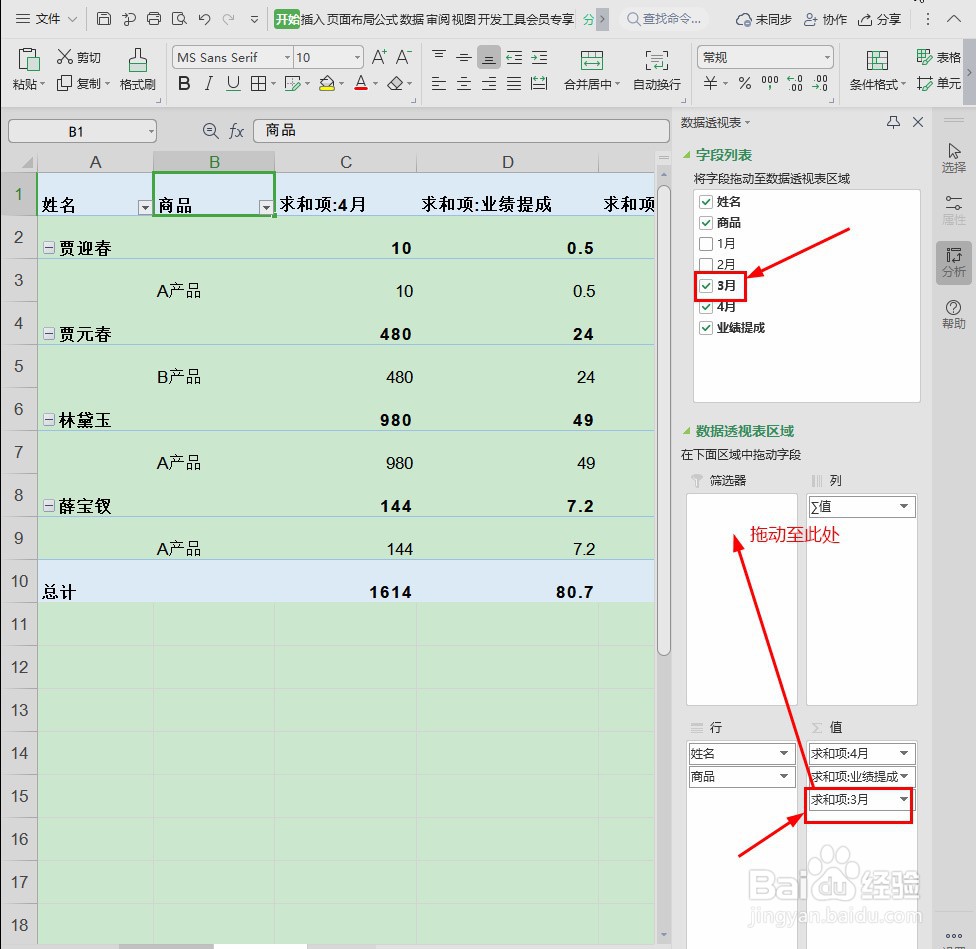Image resolution: width=976 pixels, height=949 pixels.
Task: Uncheck the 姓名 field checkbox
Action: coord(706,201)
